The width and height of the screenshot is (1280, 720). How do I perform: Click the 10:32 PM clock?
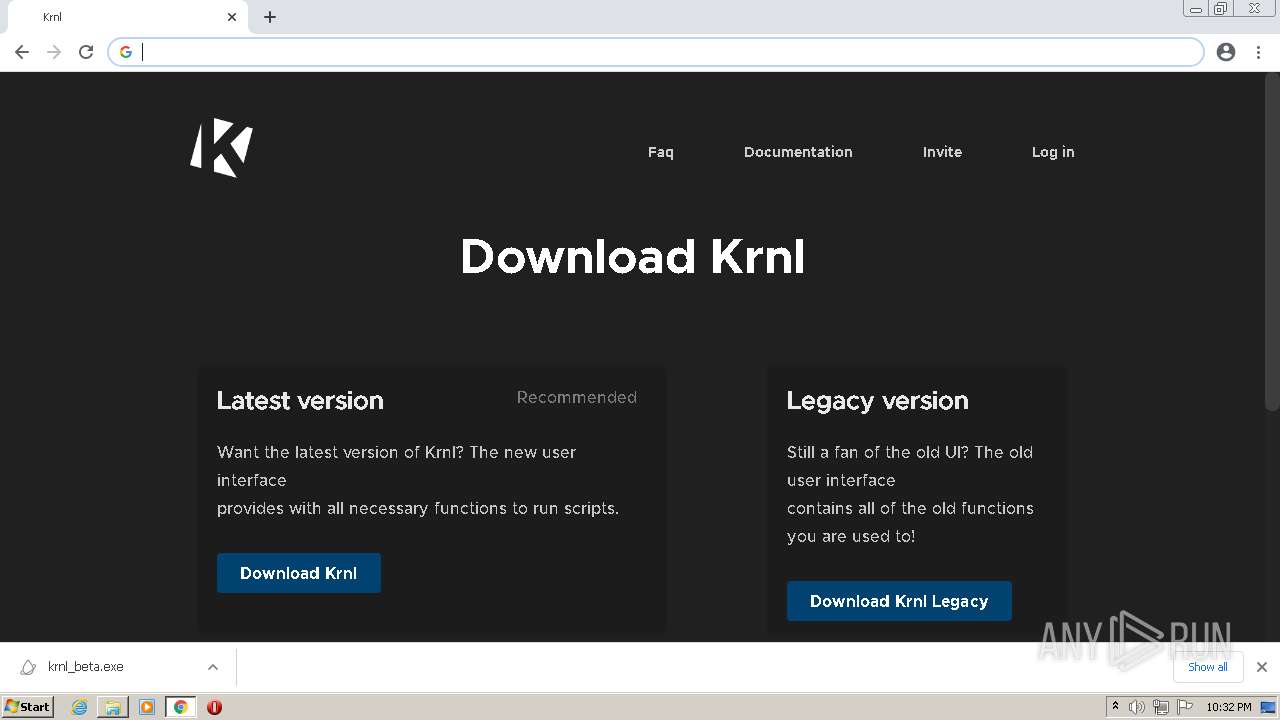1229,707
